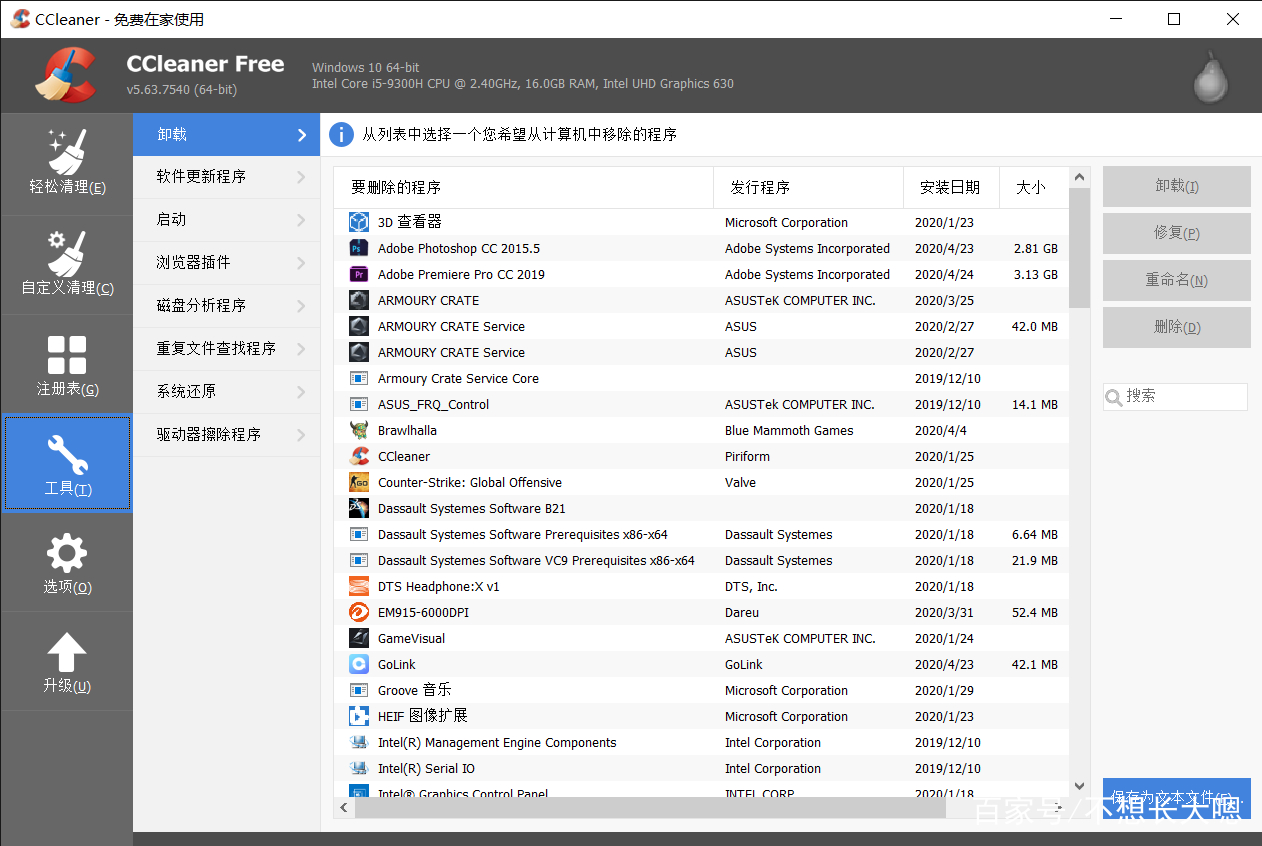The width and height of the screenshot is (1262, 846).
Task: Click the Upgrade arrow icon (升级)
Action: point(67,653)
